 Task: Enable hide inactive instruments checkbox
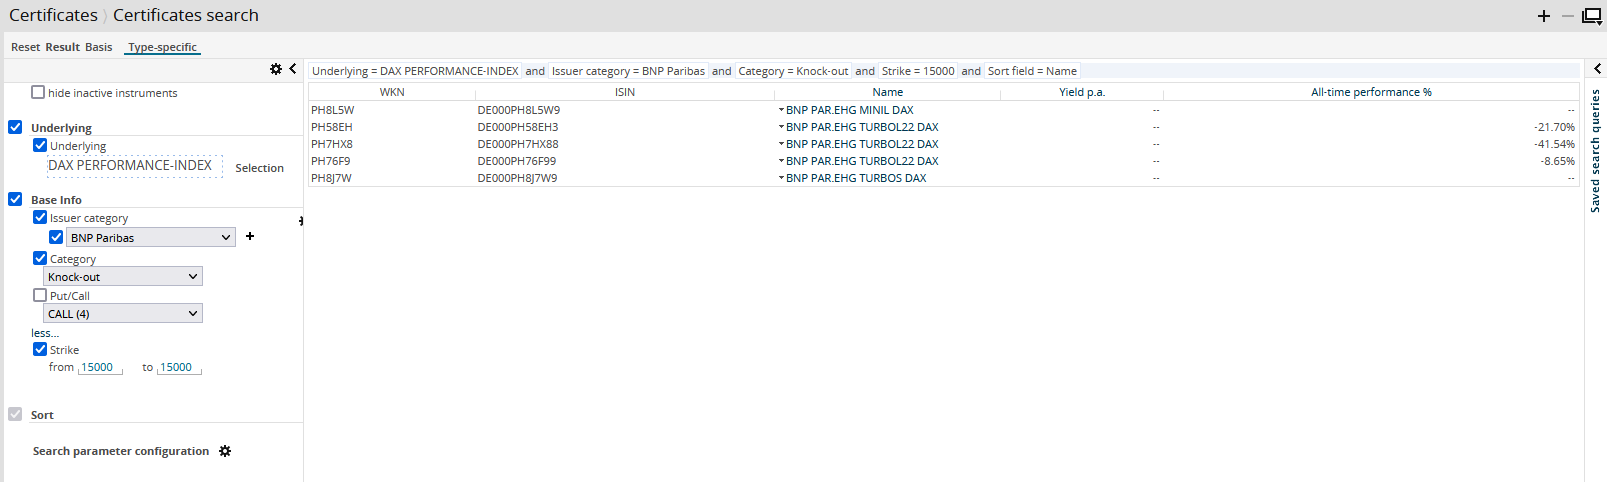point(39,92)
